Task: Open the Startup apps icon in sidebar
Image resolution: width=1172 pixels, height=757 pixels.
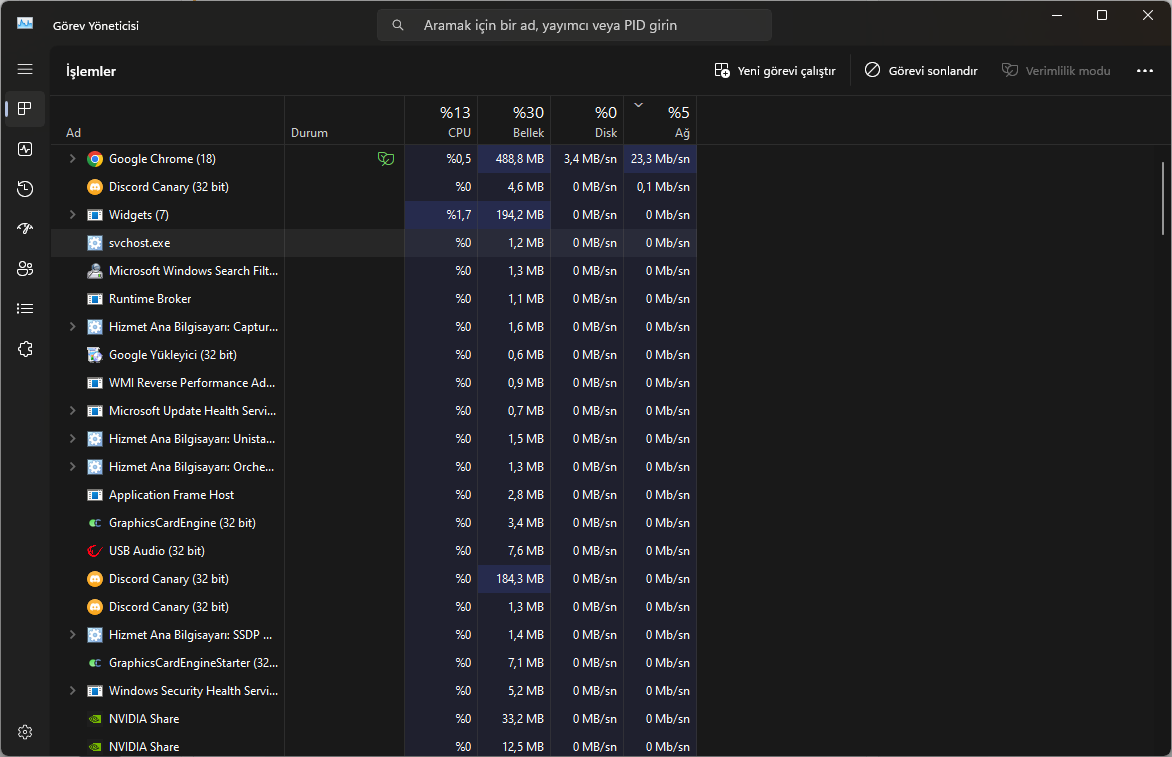Action: (25, 229)
